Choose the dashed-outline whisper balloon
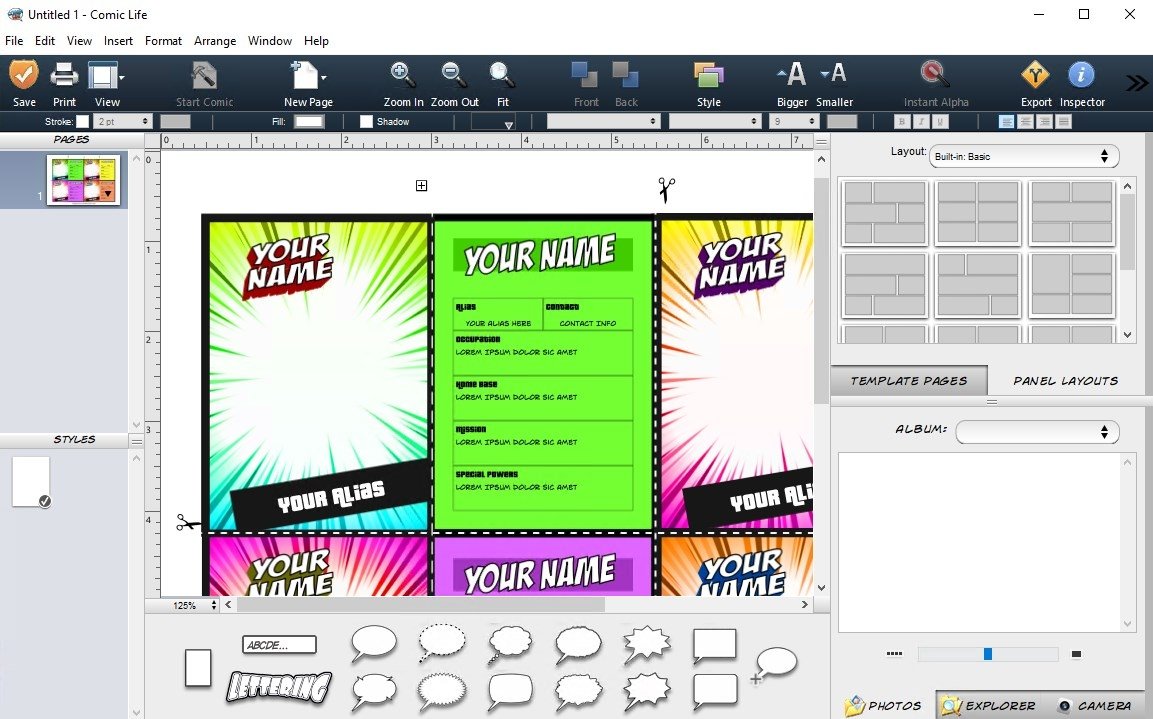Image resolution: width=1153 pixels, height=719 pixels. pyautogui.click(x=442, y=643)
